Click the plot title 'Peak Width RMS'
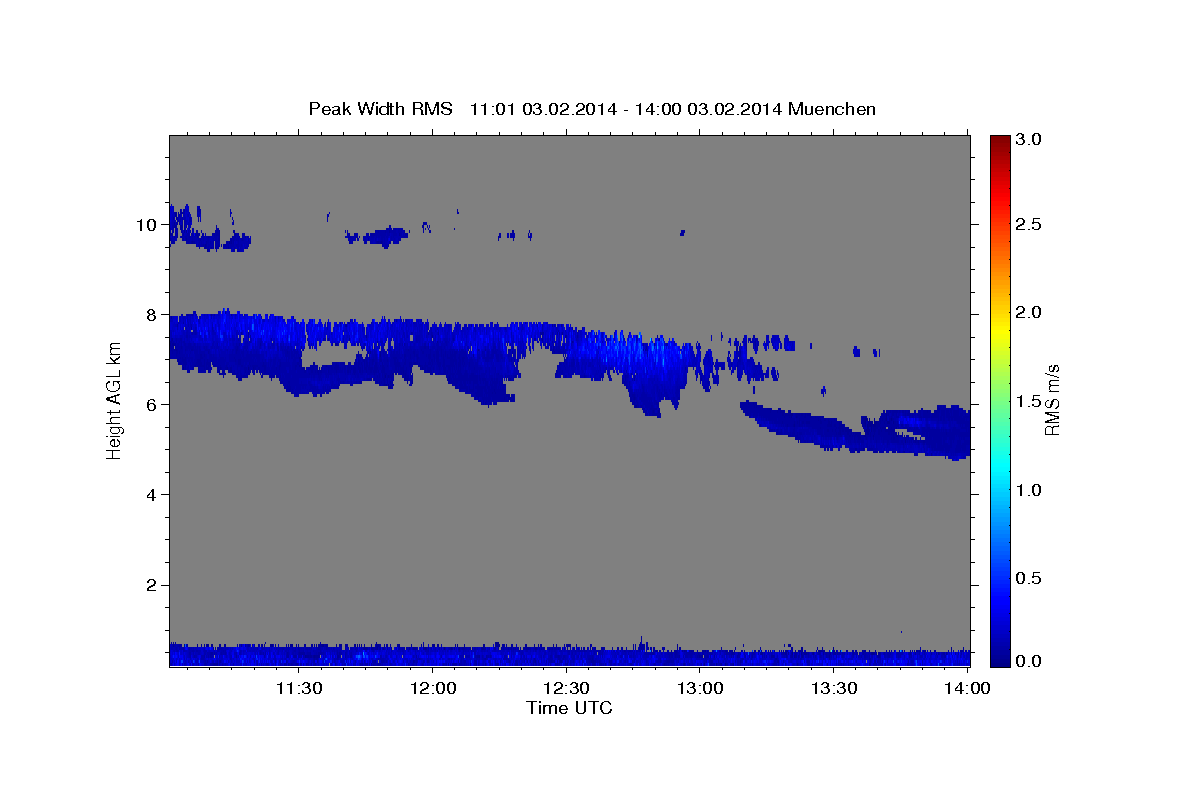Viewport: 1200px width, 800px height. [x=380, y=109]
